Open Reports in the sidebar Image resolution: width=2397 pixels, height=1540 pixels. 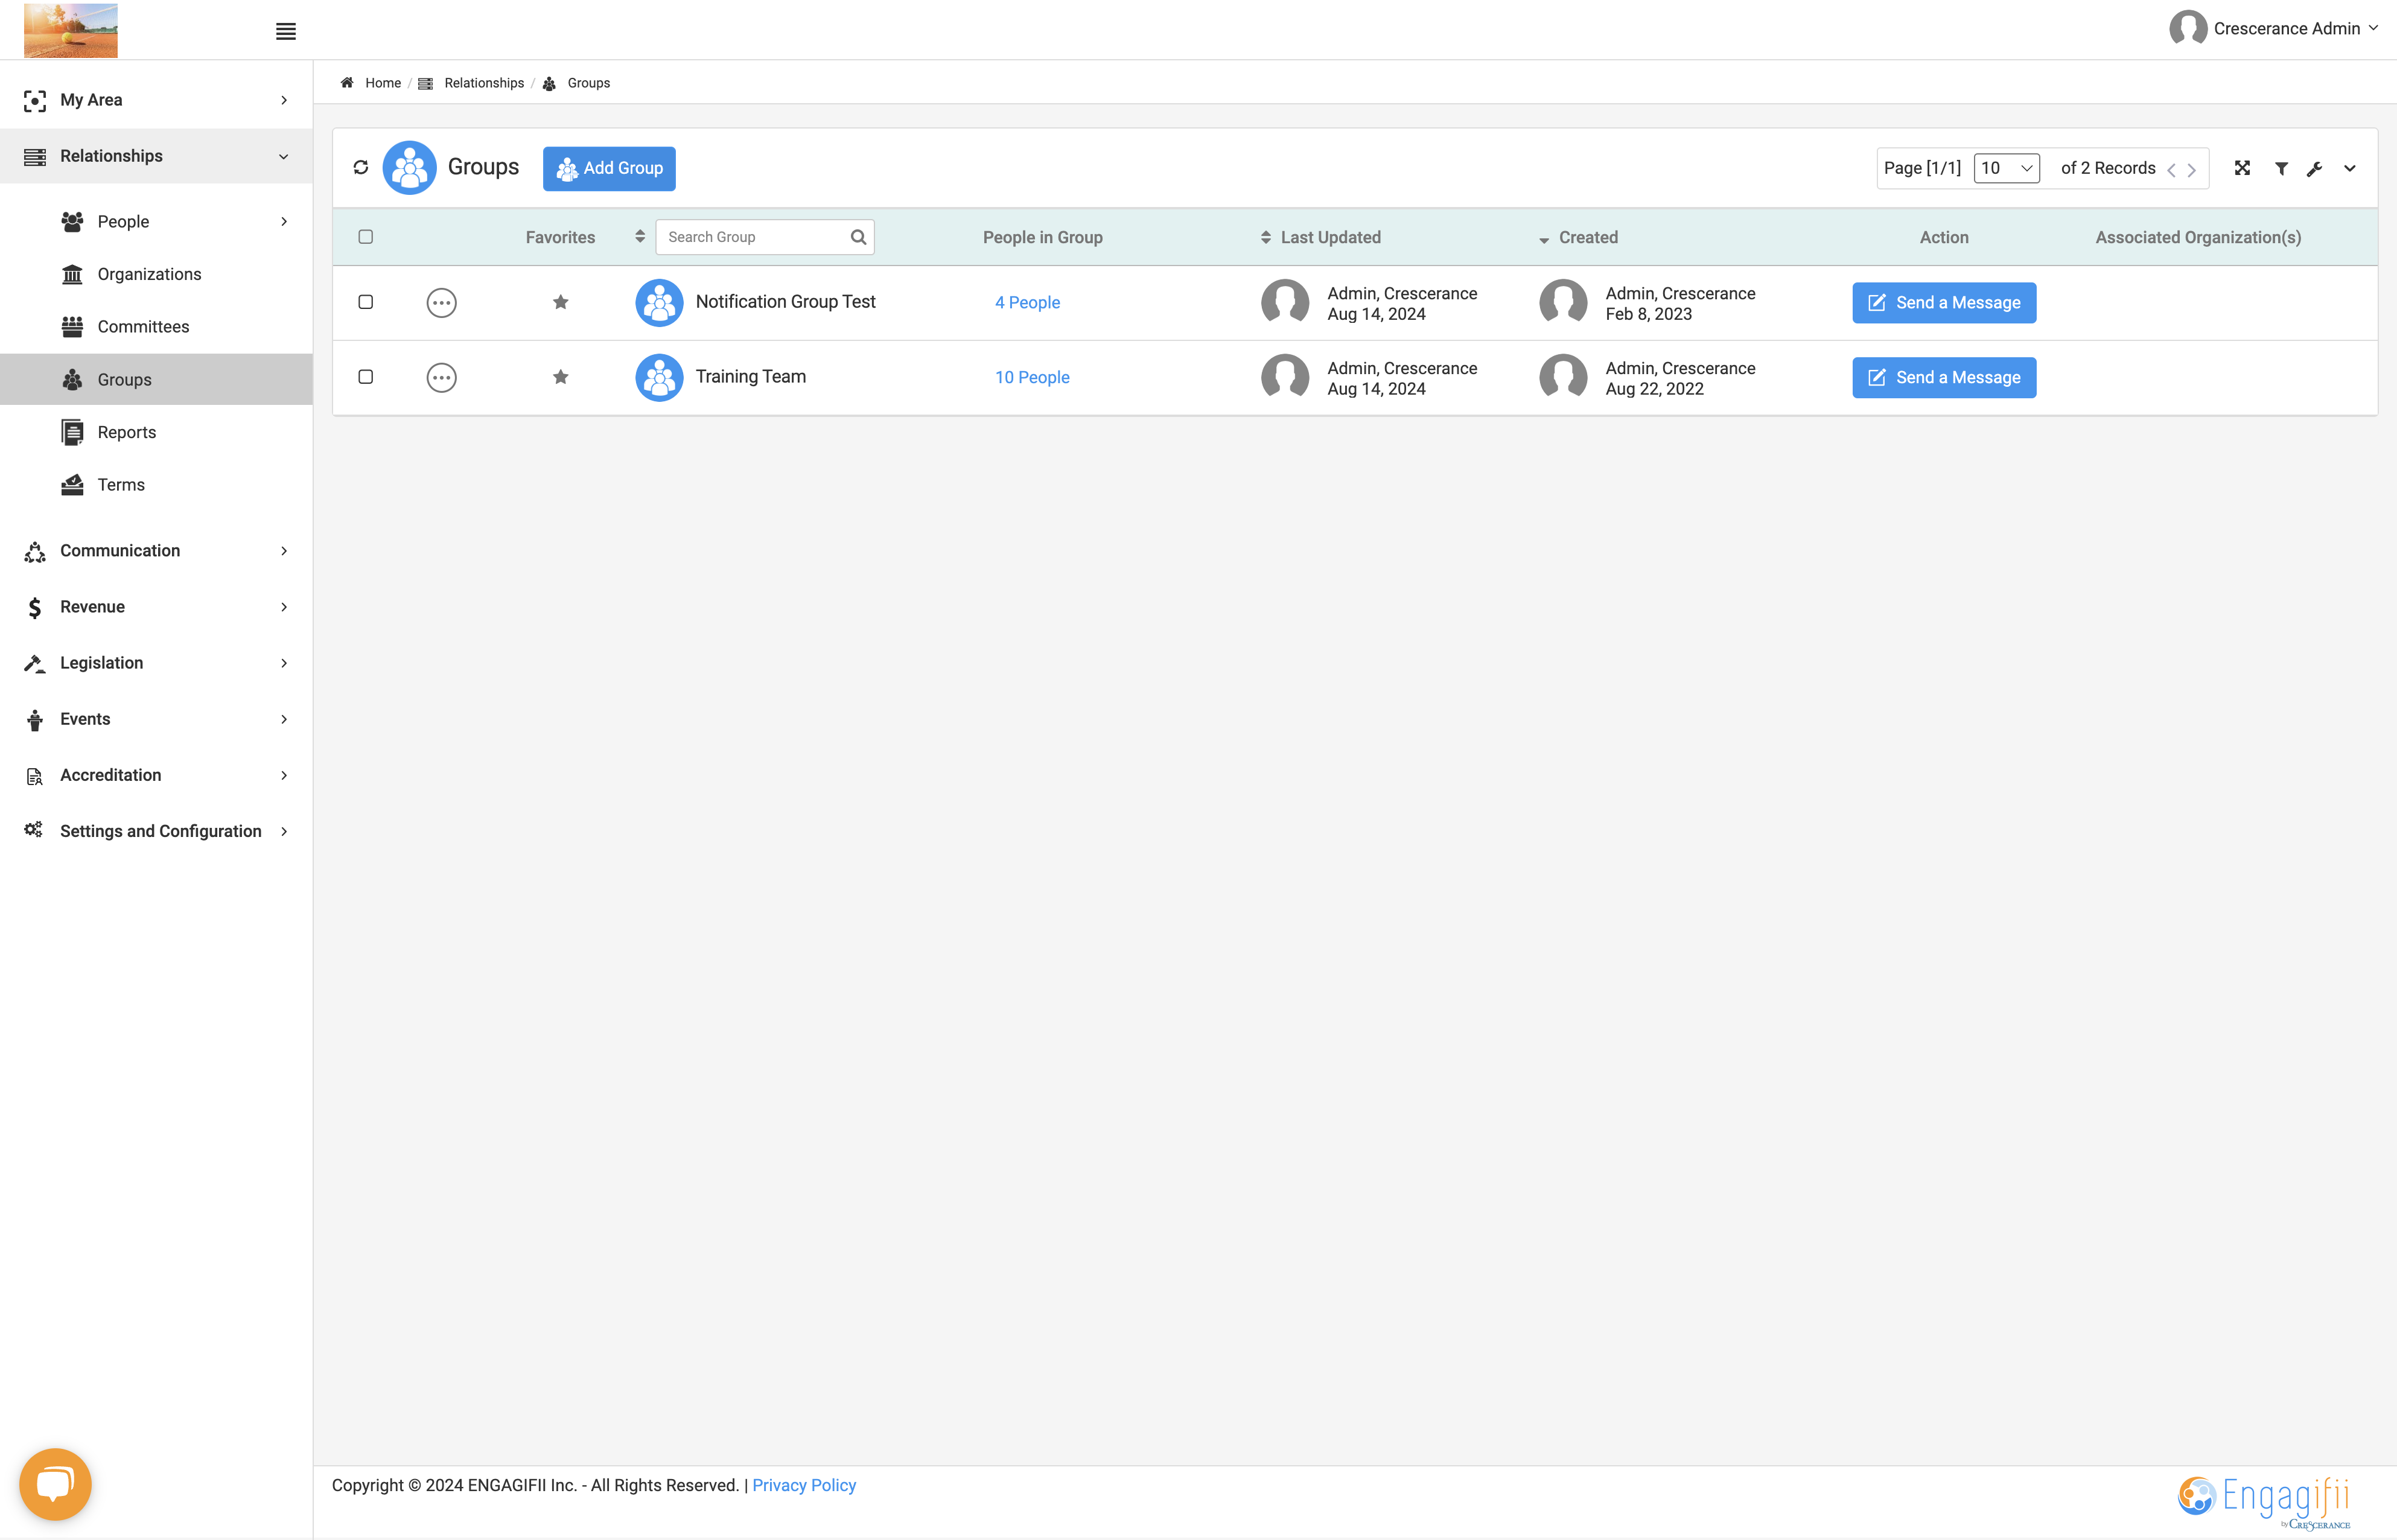pos(127,432)
